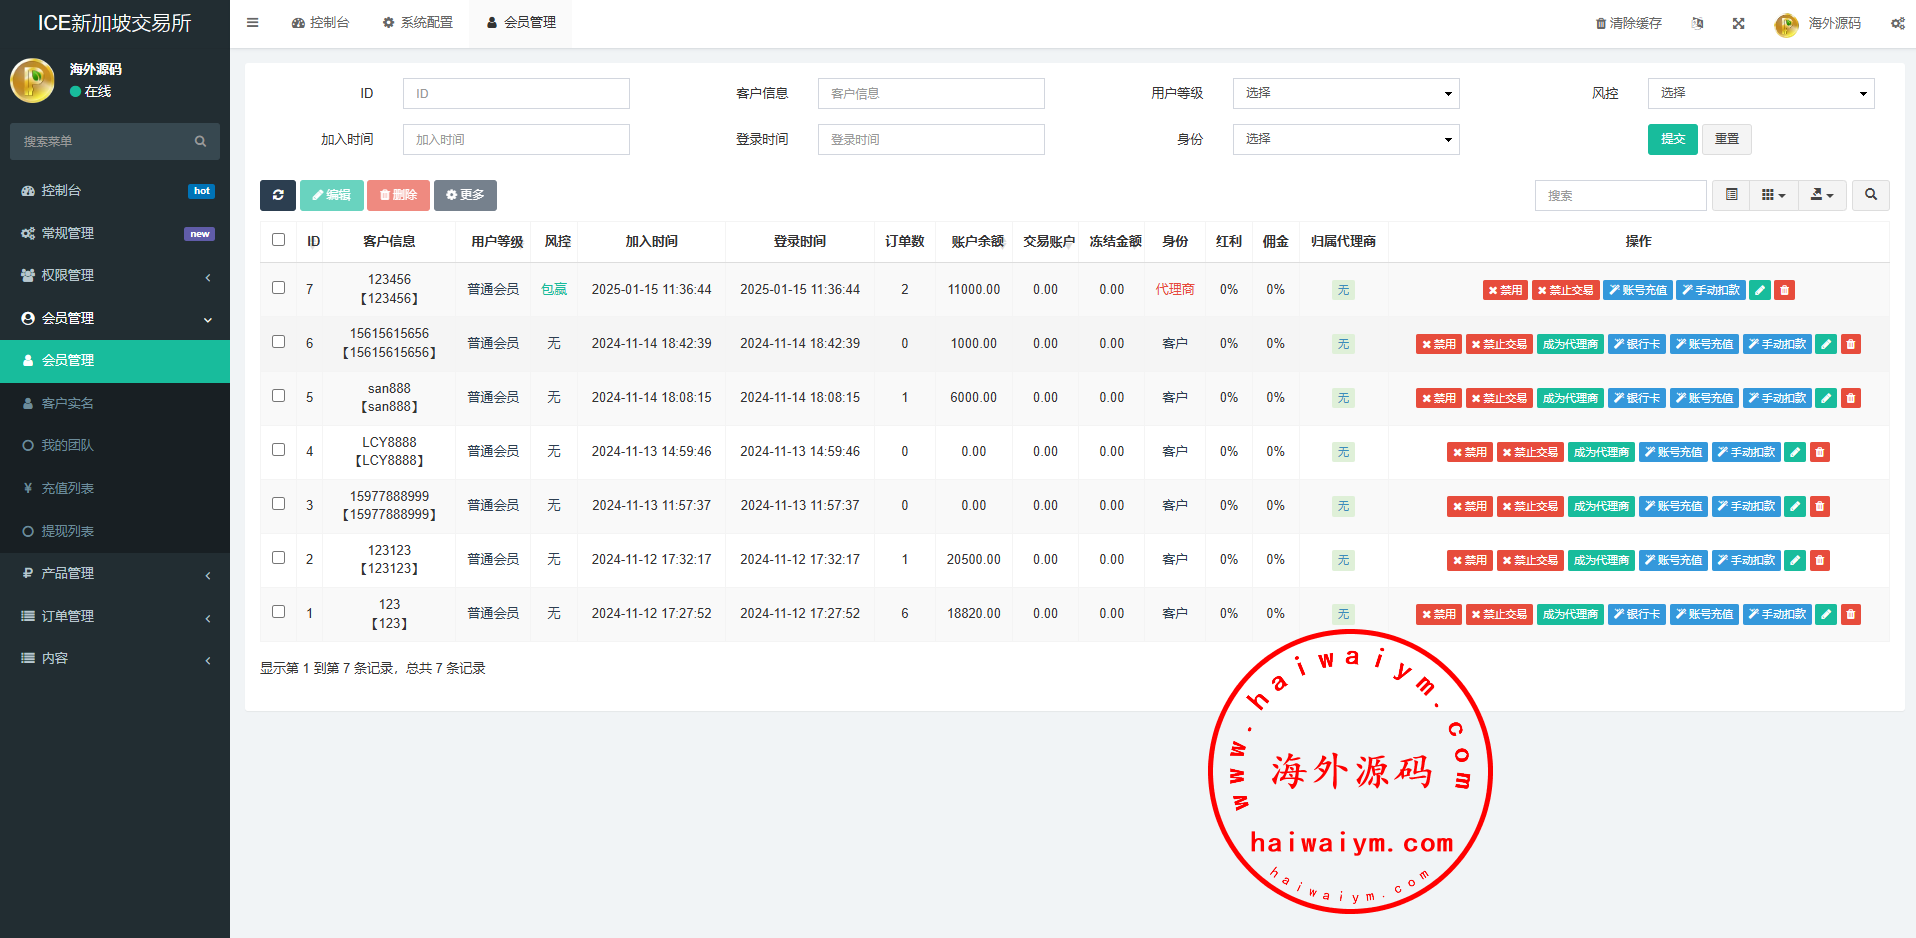
Task: Click the red trash icon for member 1
Action: 1851,614
